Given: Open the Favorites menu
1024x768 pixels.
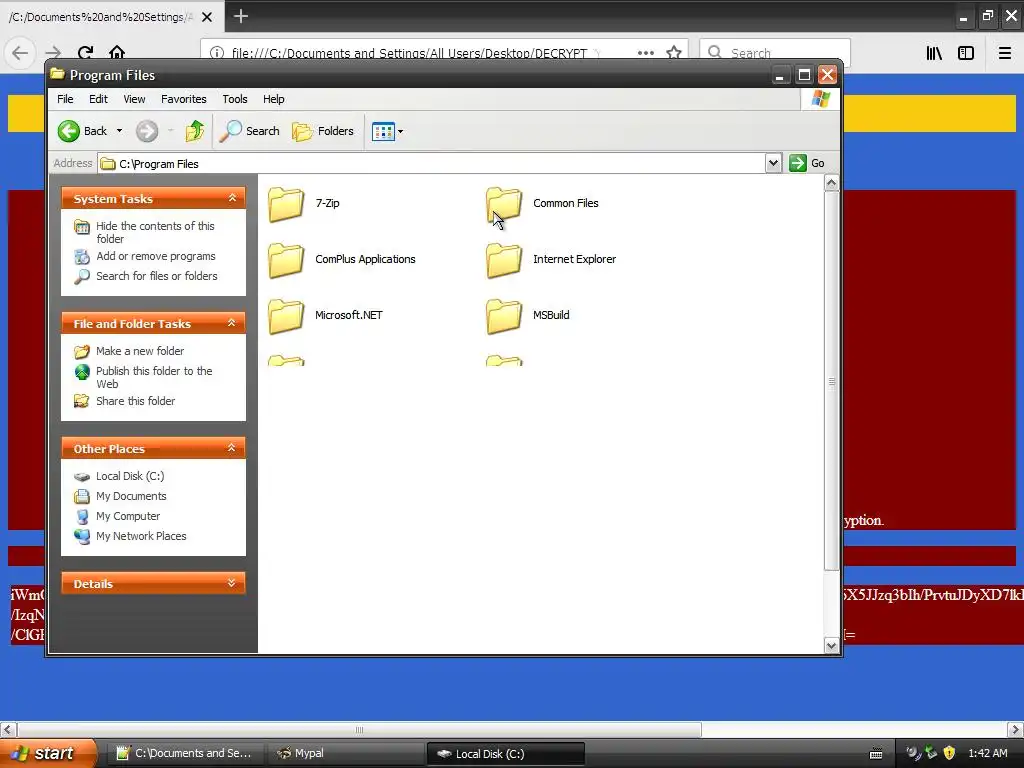Looking at the screenshot, I should [184, 99].
